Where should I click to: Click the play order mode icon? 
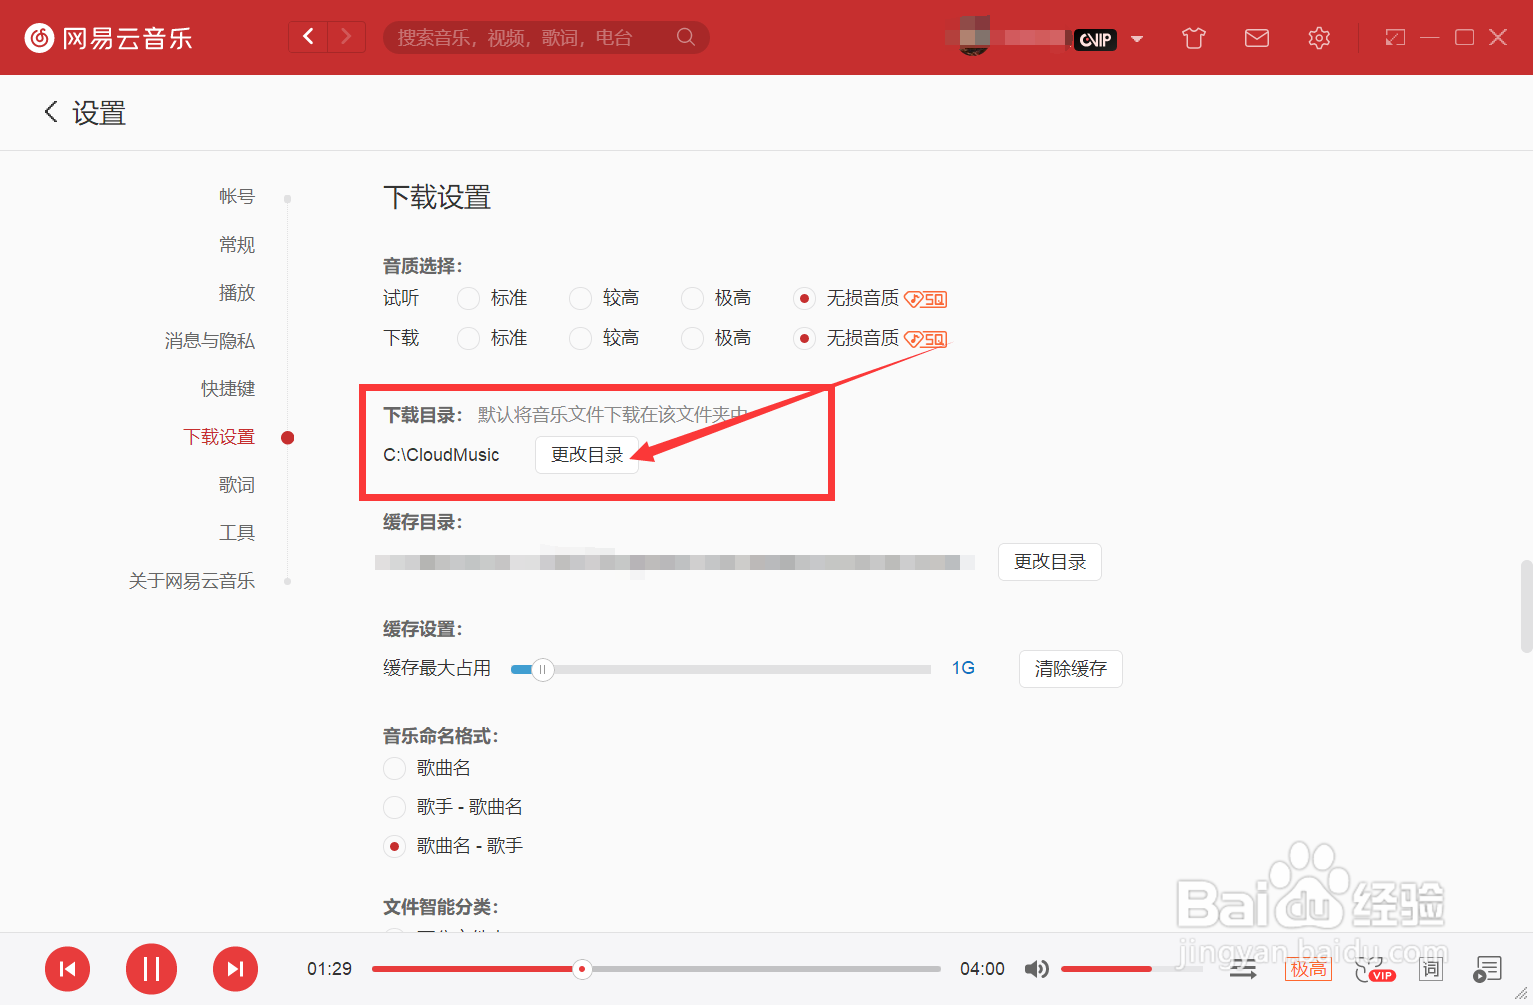[1242, 968]
